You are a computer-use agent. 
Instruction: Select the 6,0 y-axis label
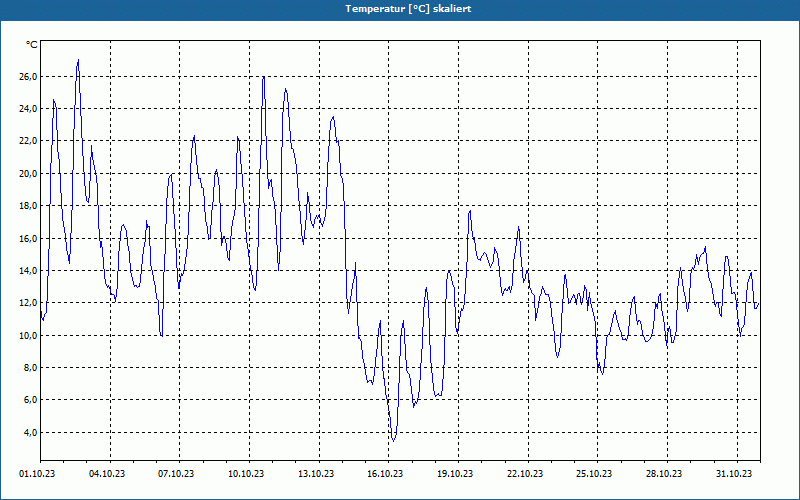click(30, 399)
